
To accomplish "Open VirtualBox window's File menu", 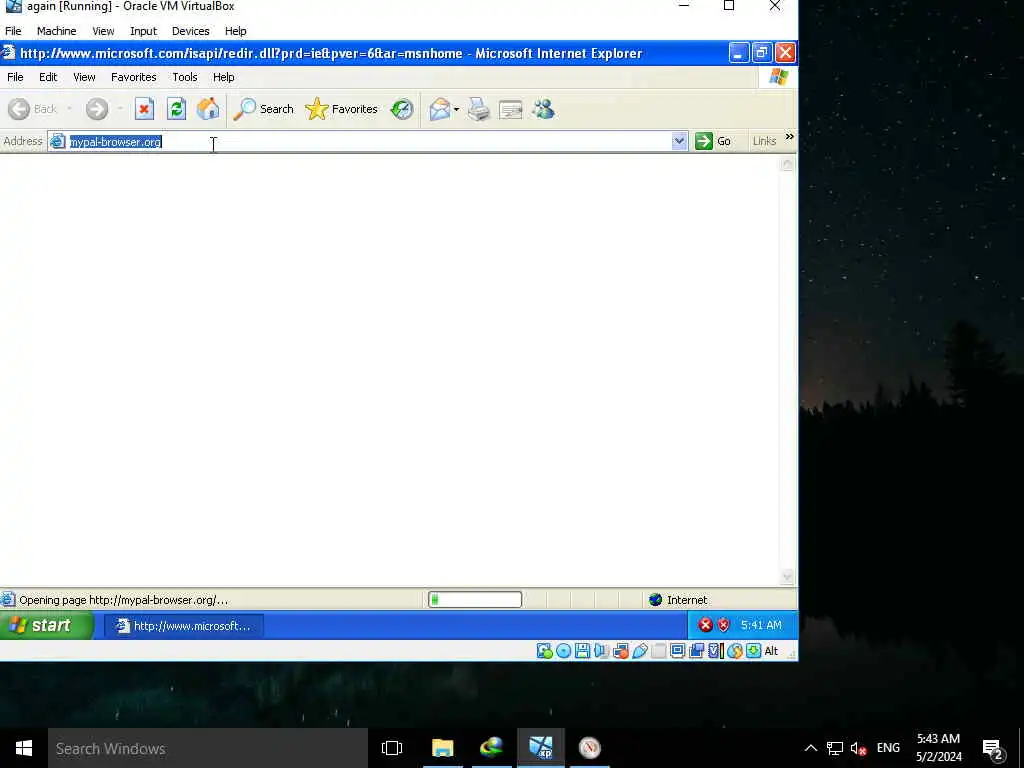I will click(13, 31).
